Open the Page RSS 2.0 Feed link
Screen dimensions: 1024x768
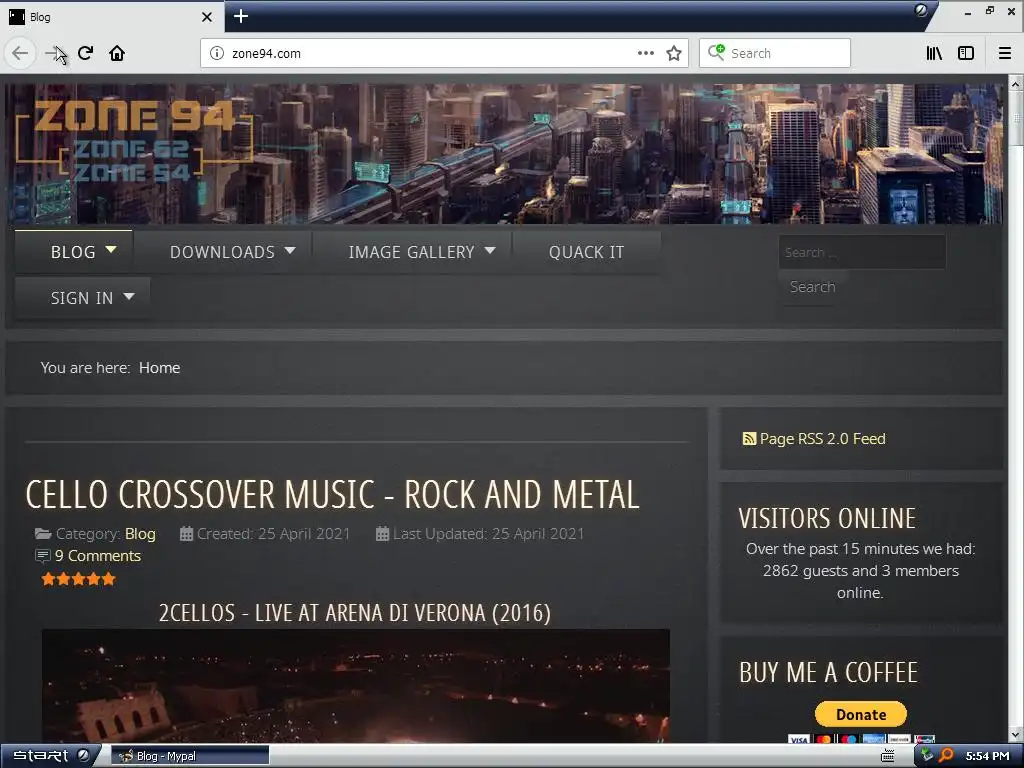click(822, 439)
